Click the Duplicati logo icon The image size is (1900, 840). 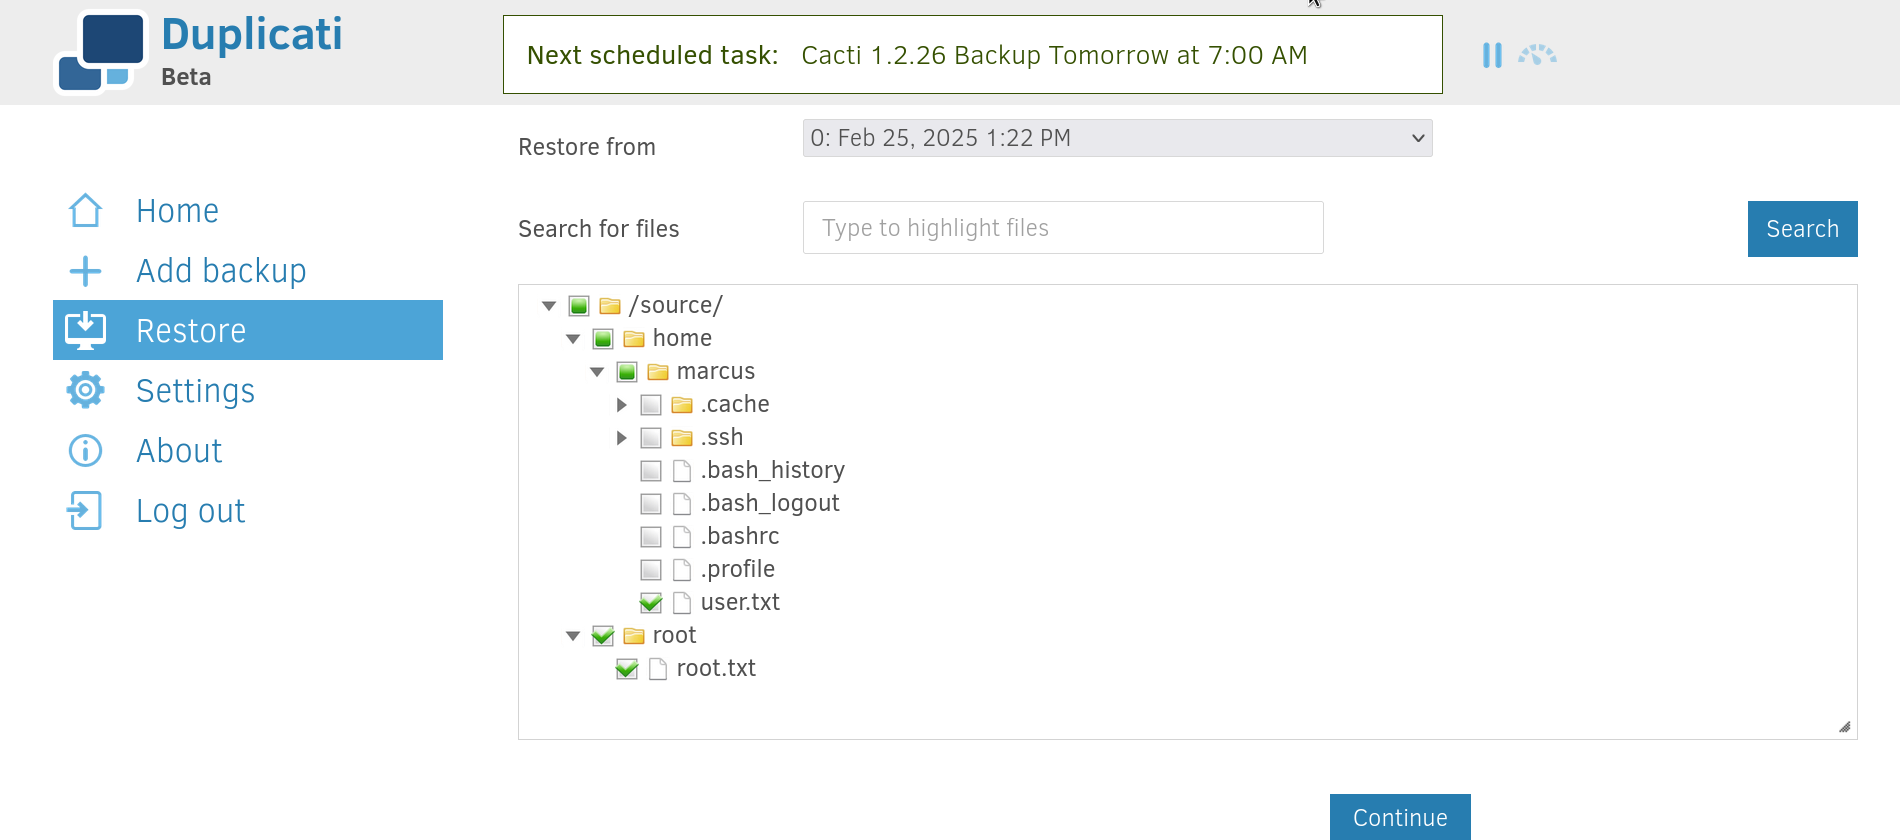[x=100, y=52]
